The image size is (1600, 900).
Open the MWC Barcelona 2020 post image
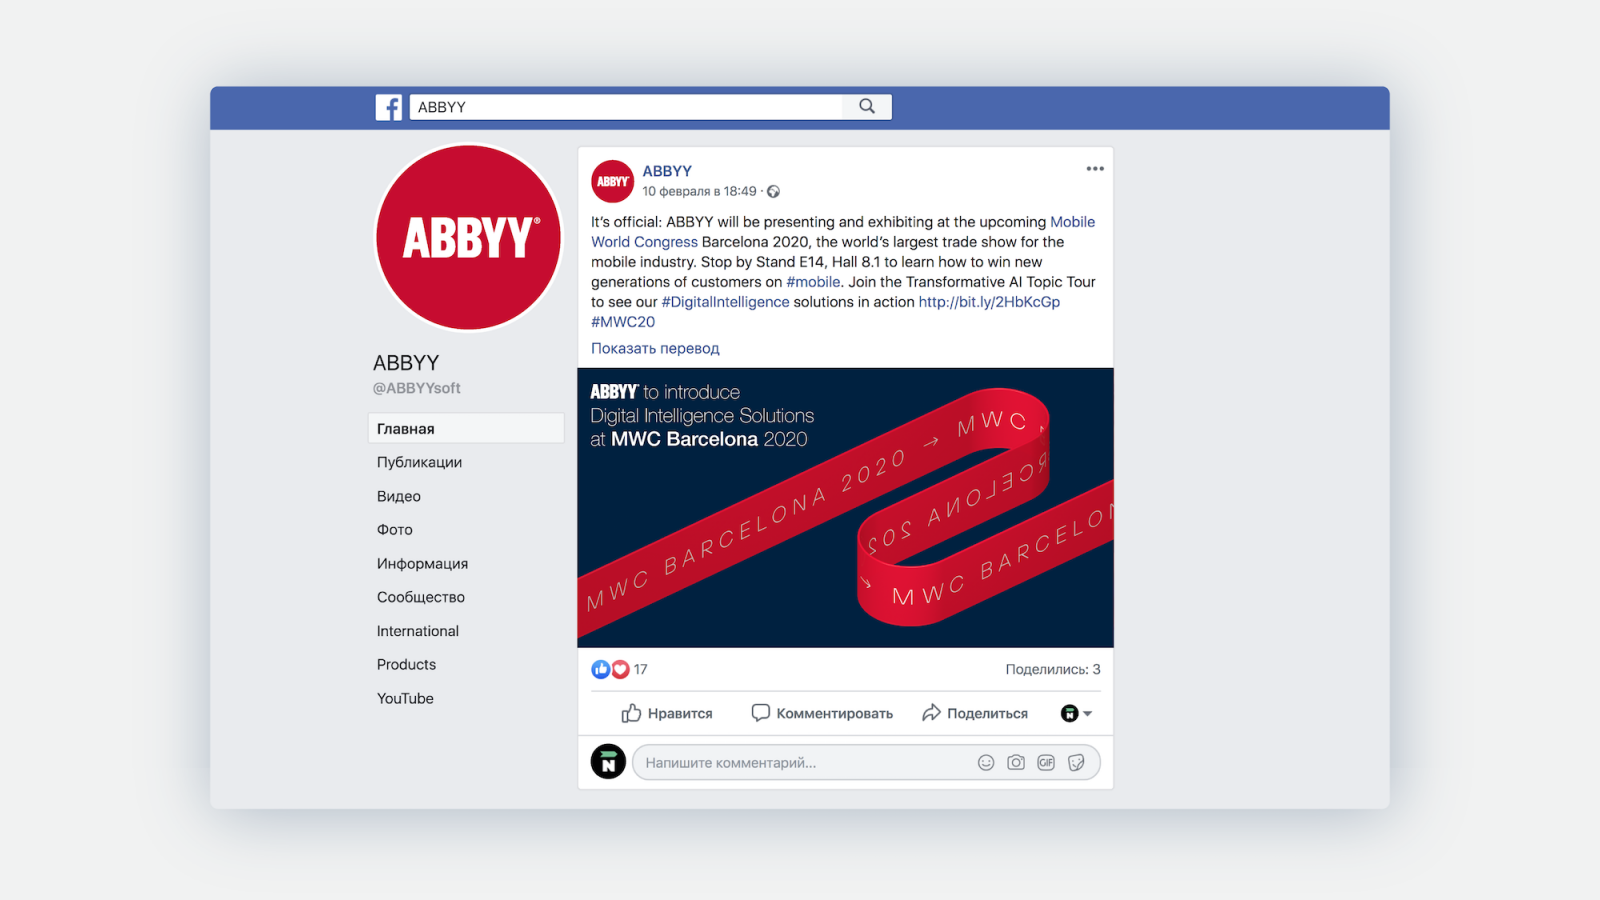pos(845,508)
